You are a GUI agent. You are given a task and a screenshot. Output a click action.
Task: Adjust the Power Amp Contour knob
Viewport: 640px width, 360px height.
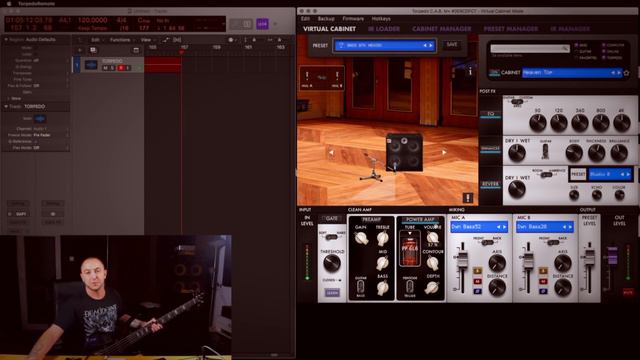432,263
